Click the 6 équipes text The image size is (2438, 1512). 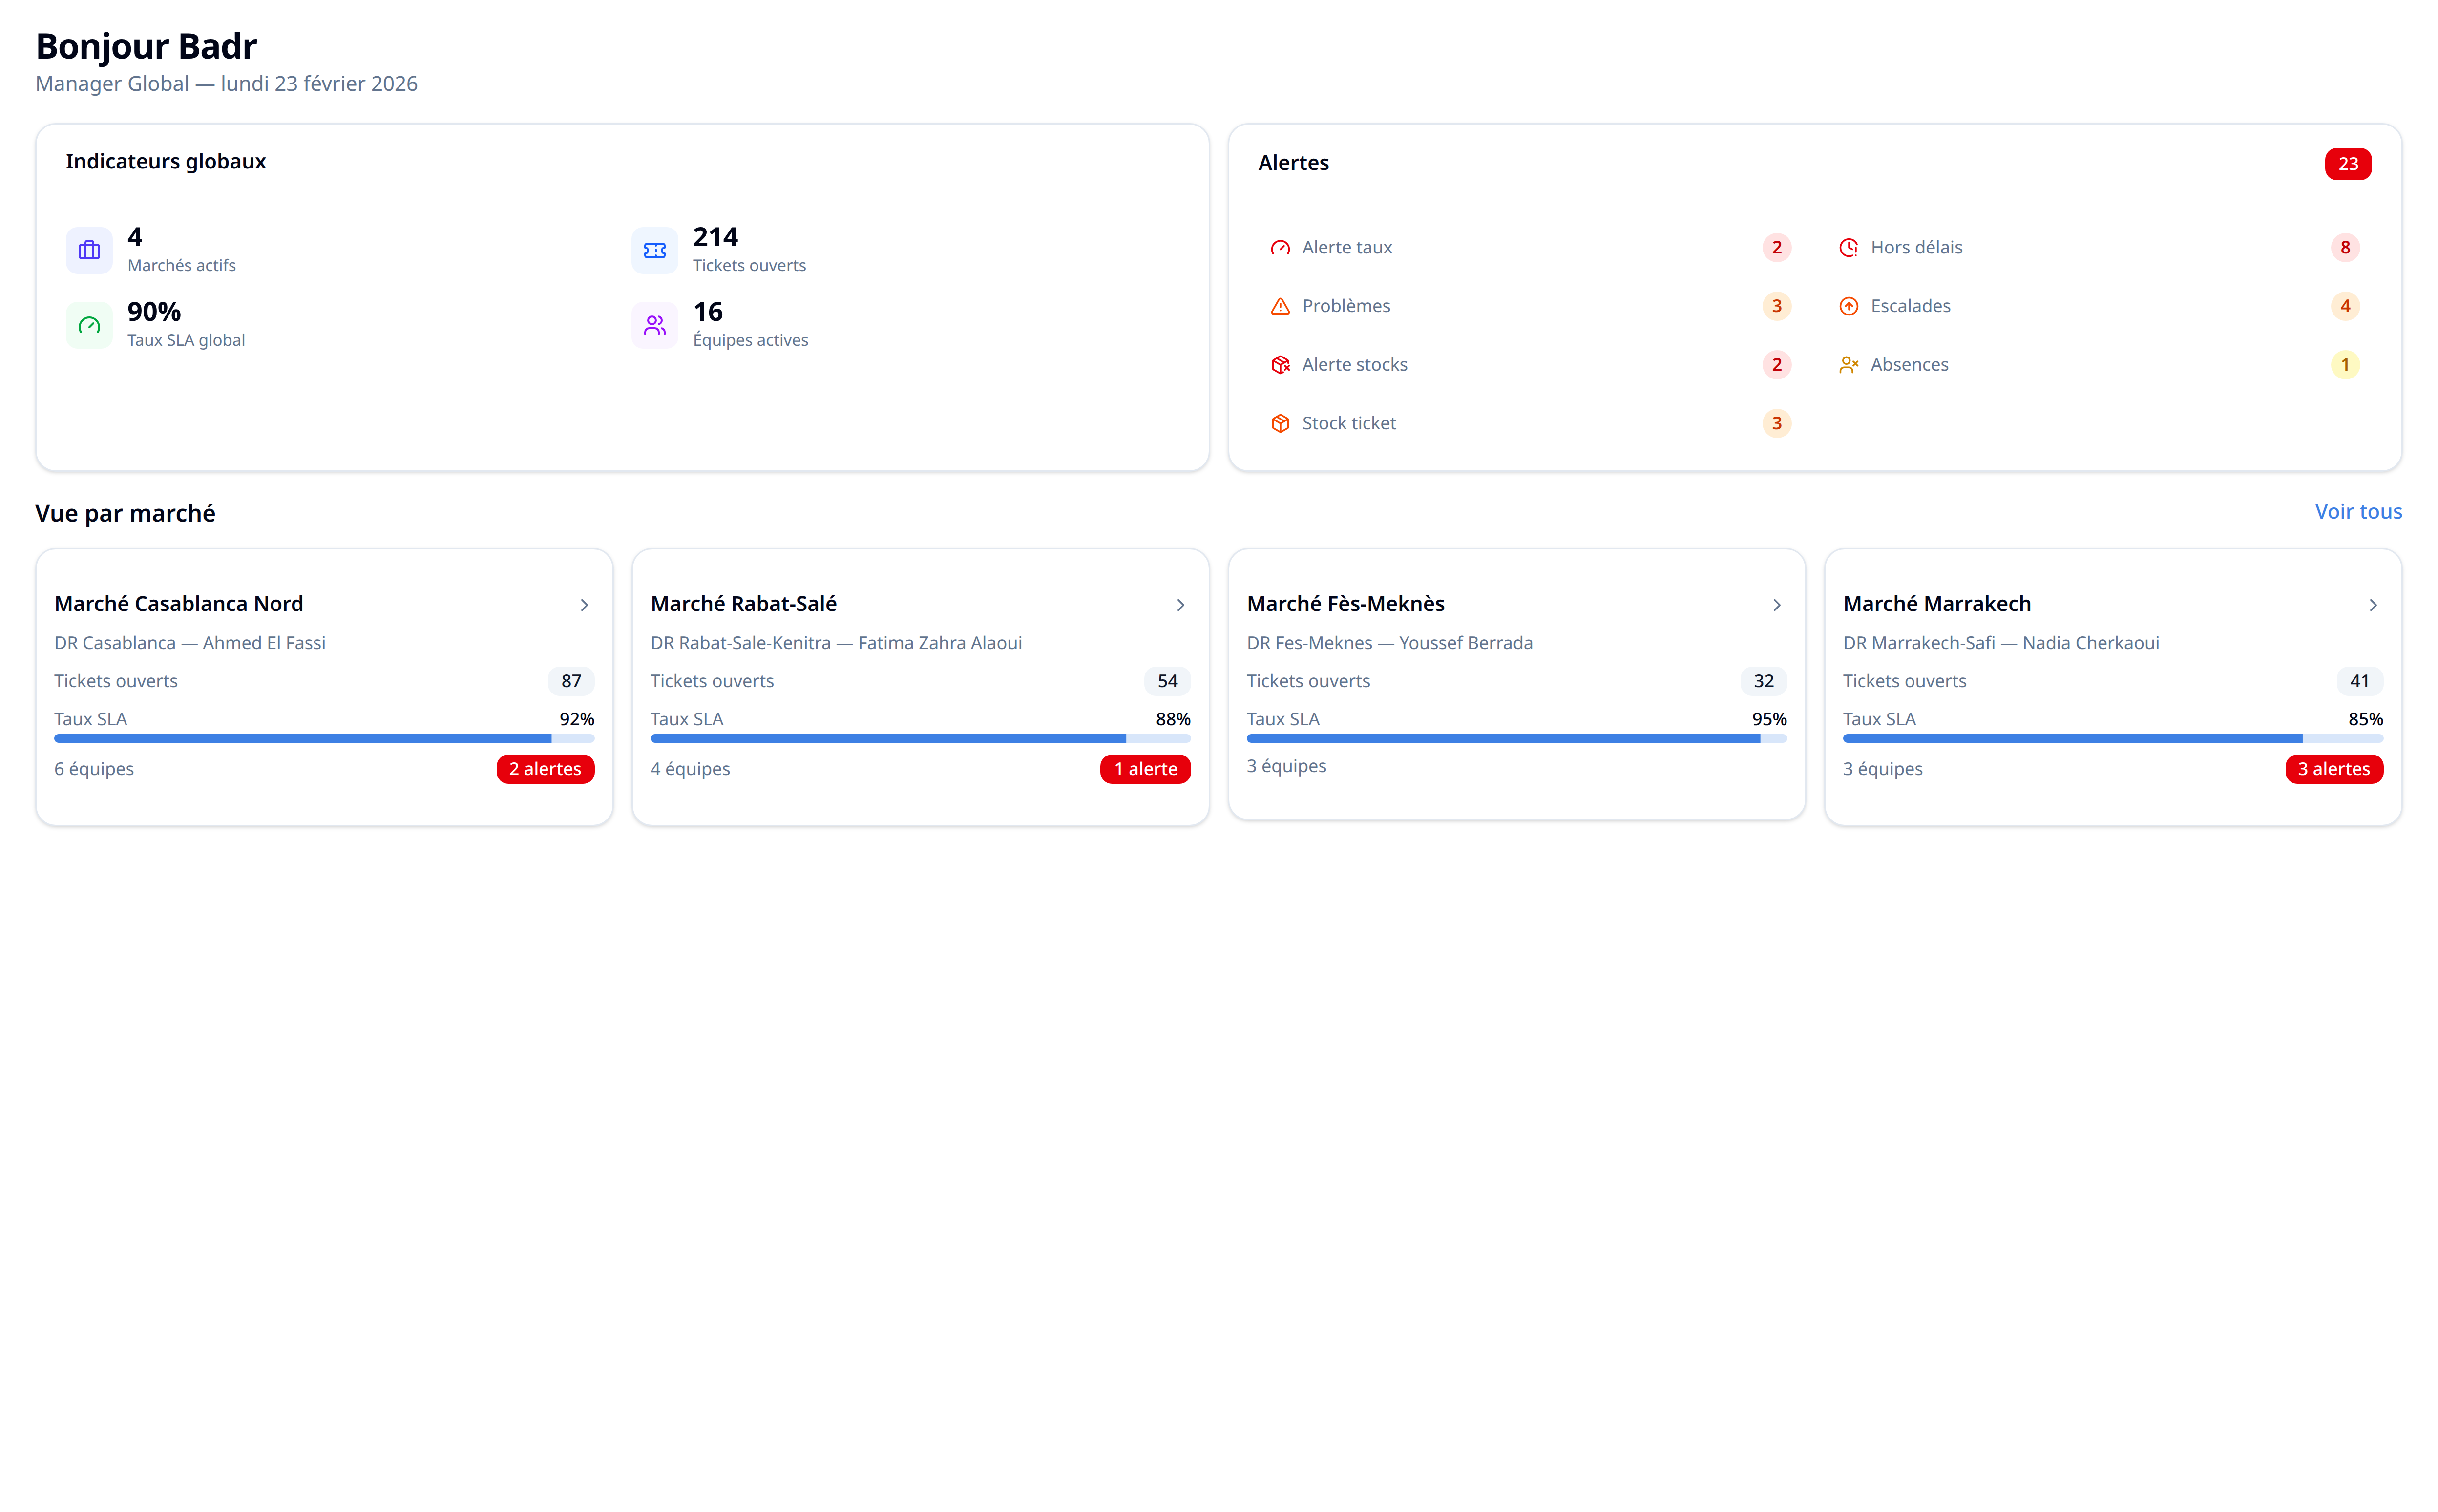[94, 769]
